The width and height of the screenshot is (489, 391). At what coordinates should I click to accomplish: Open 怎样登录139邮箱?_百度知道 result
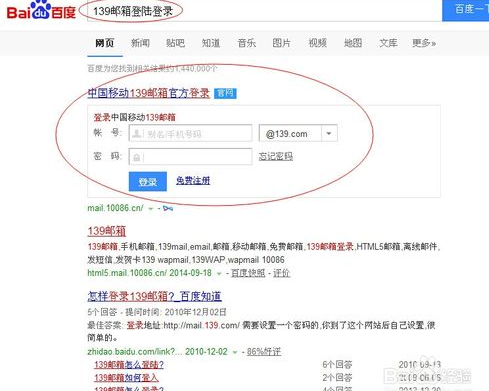coord(155,296)
